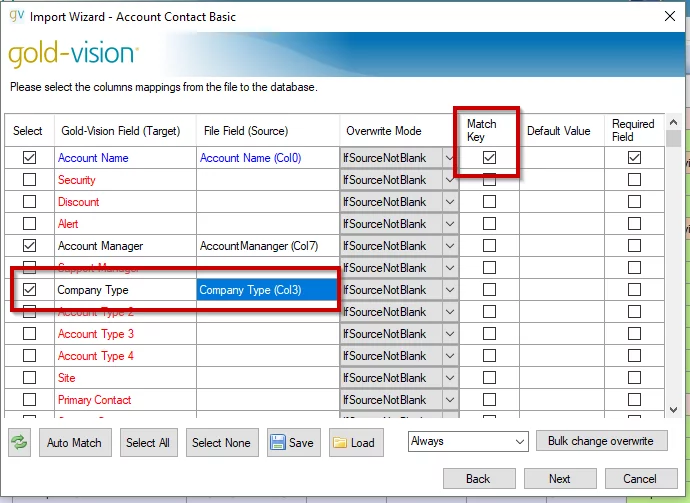The height and width of the screenshot is (503, 690).
Task: Open Overwrite Mode dropdown for Account Manager
Action: point(450,246)
